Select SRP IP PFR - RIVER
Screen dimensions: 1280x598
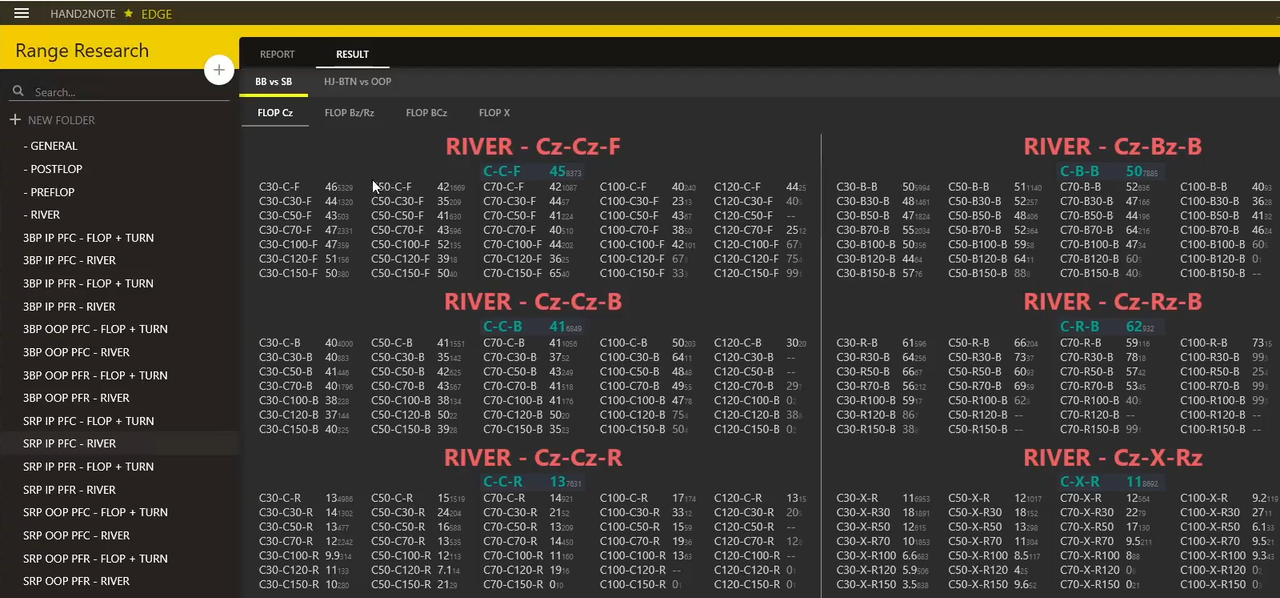[x=69, y=490]
